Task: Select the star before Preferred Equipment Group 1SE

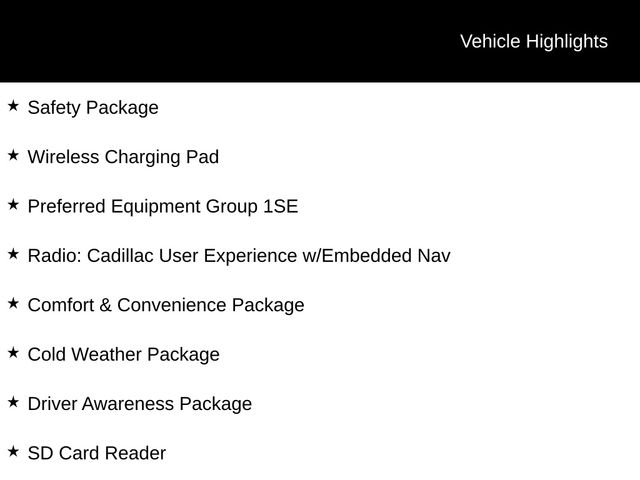Action: click(13, 205)
